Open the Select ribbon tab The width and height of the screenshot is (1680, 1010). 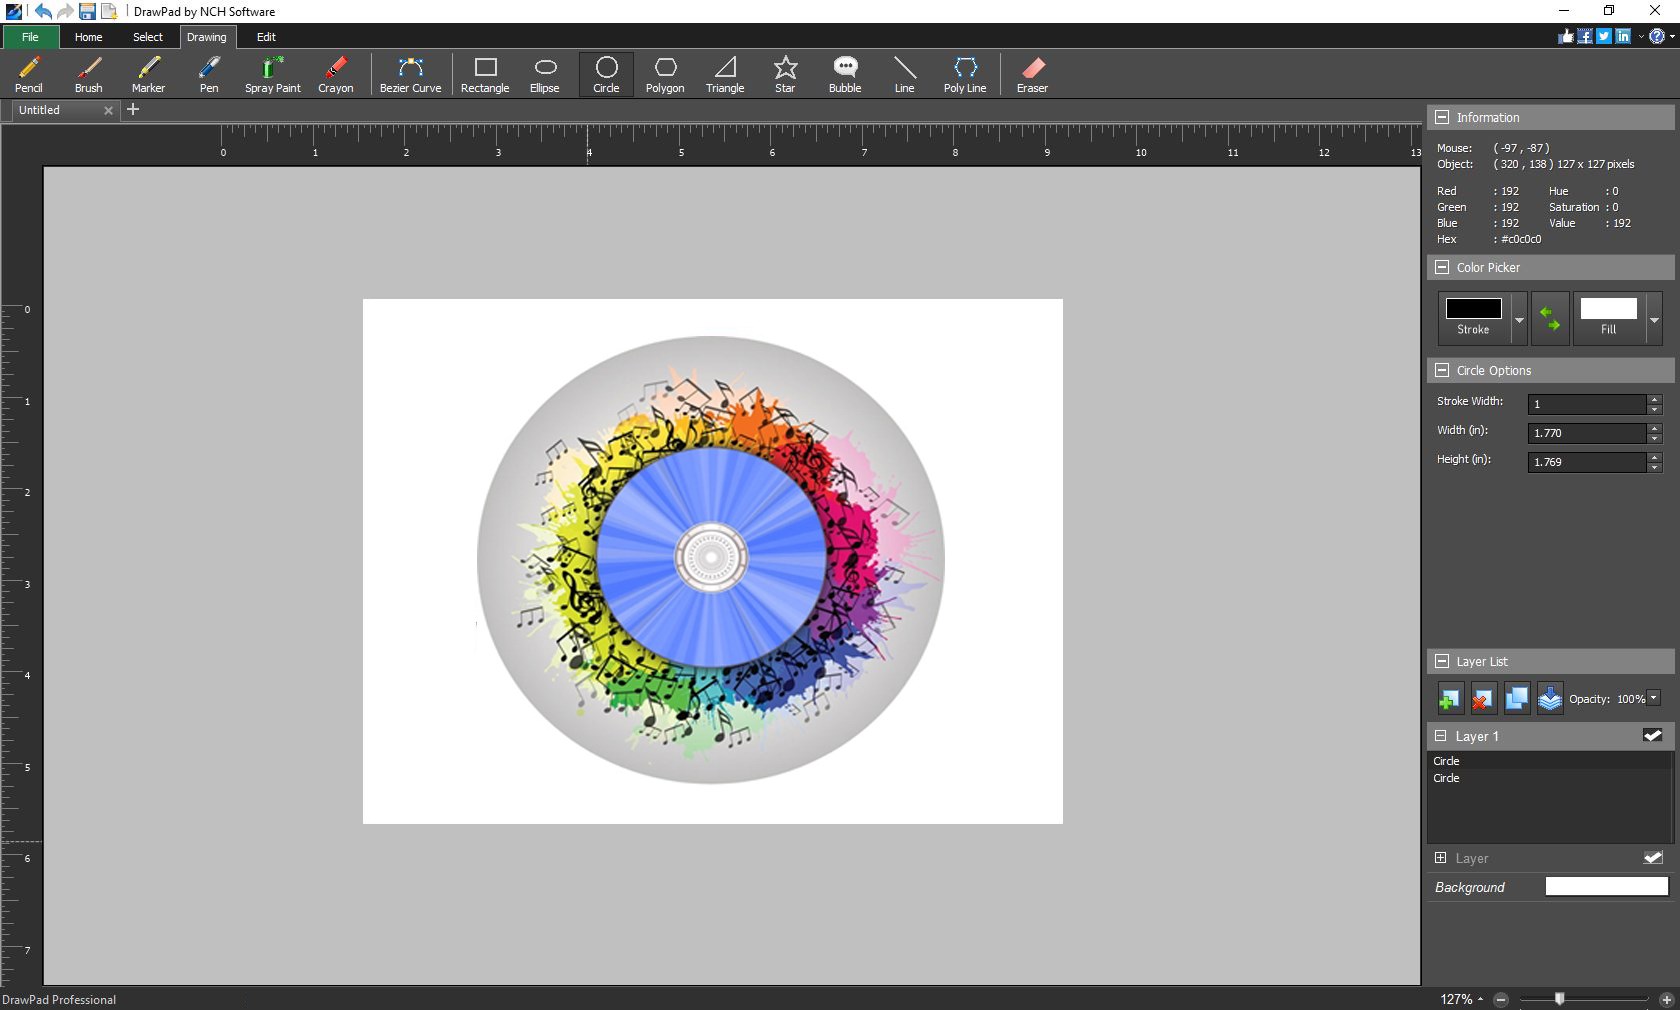(146, 37)
